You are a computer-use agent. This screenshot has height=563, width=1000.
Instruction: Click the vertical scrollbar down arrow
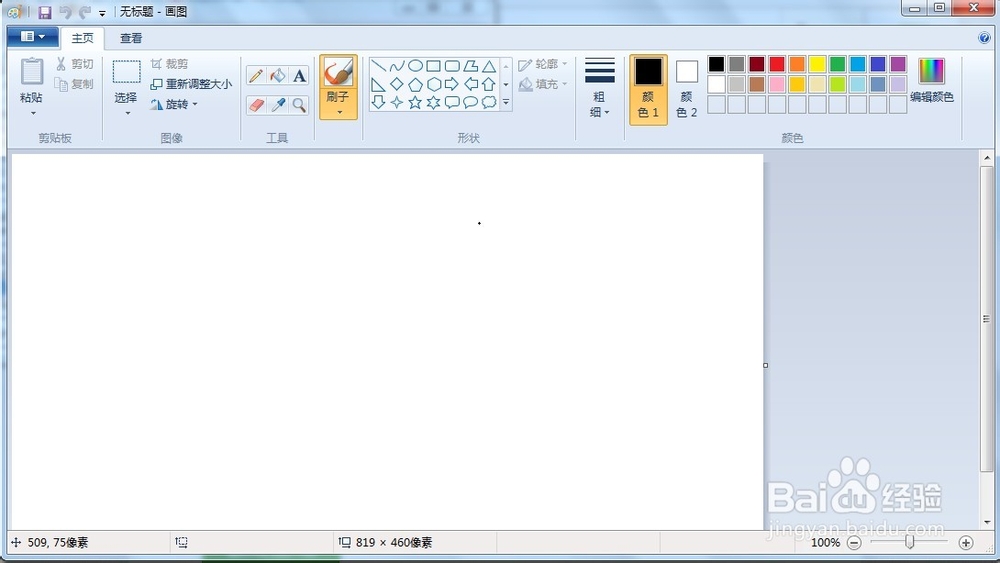coord(987,523)
